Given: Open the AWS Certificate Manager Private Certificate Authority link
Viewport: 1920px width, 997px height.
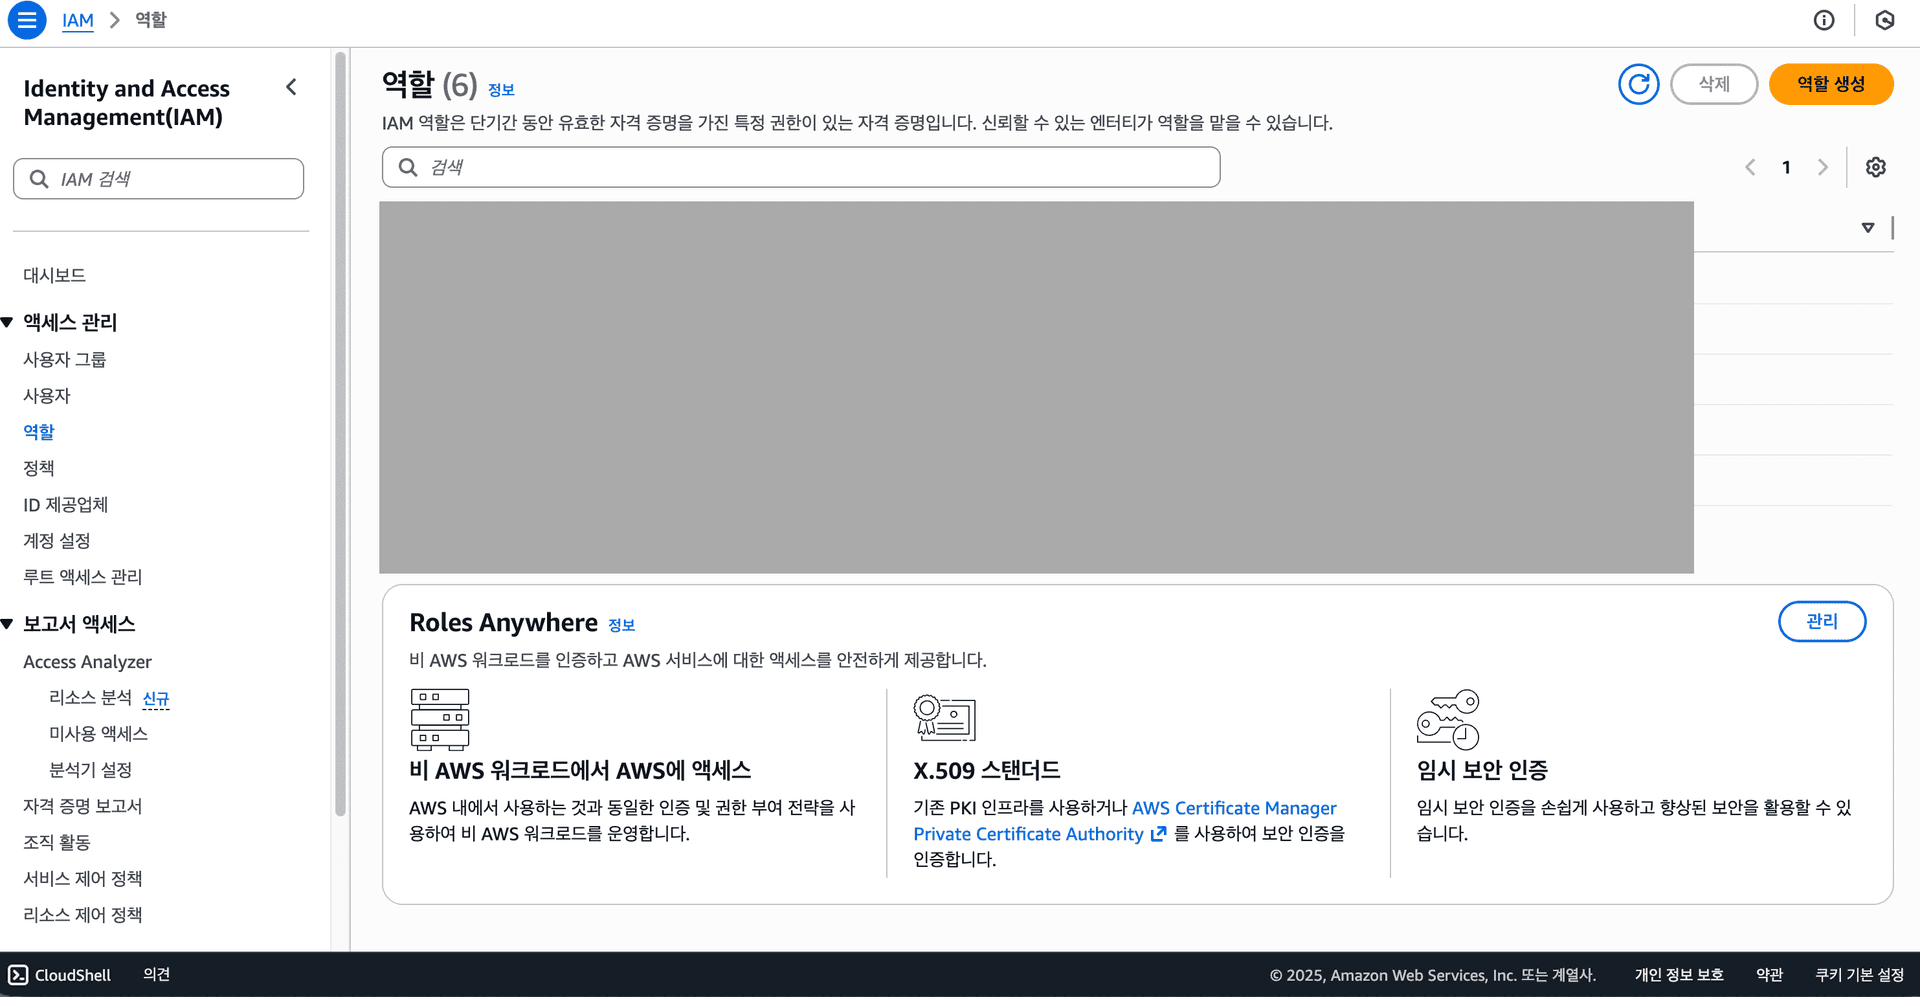Looking at the screenshot, I should (x=1234, y=807).
